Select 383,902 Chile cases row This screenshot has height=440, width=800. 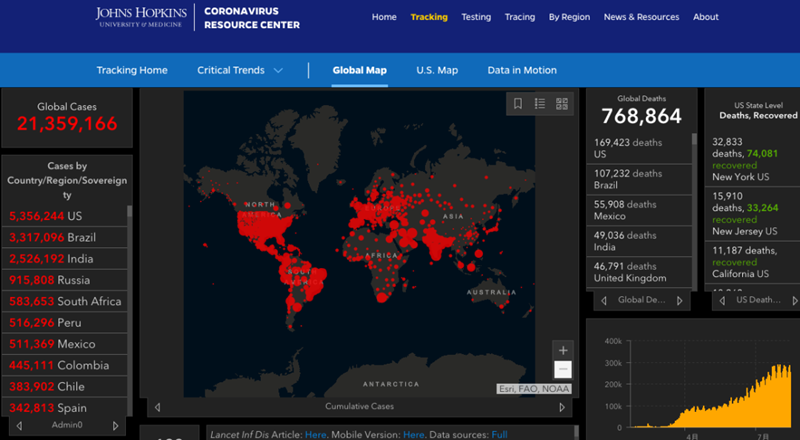64,386
